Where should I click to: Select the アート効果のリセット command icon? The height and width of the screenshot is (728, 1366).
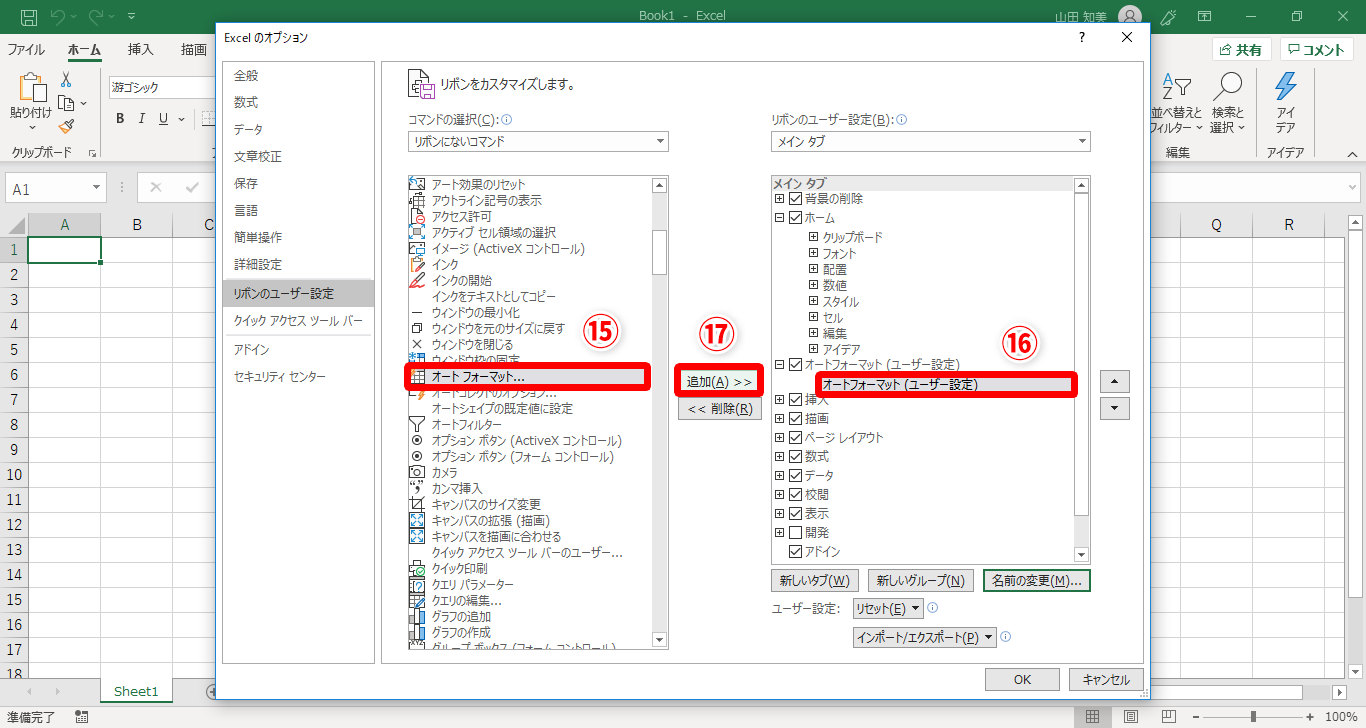click(418, 184)
